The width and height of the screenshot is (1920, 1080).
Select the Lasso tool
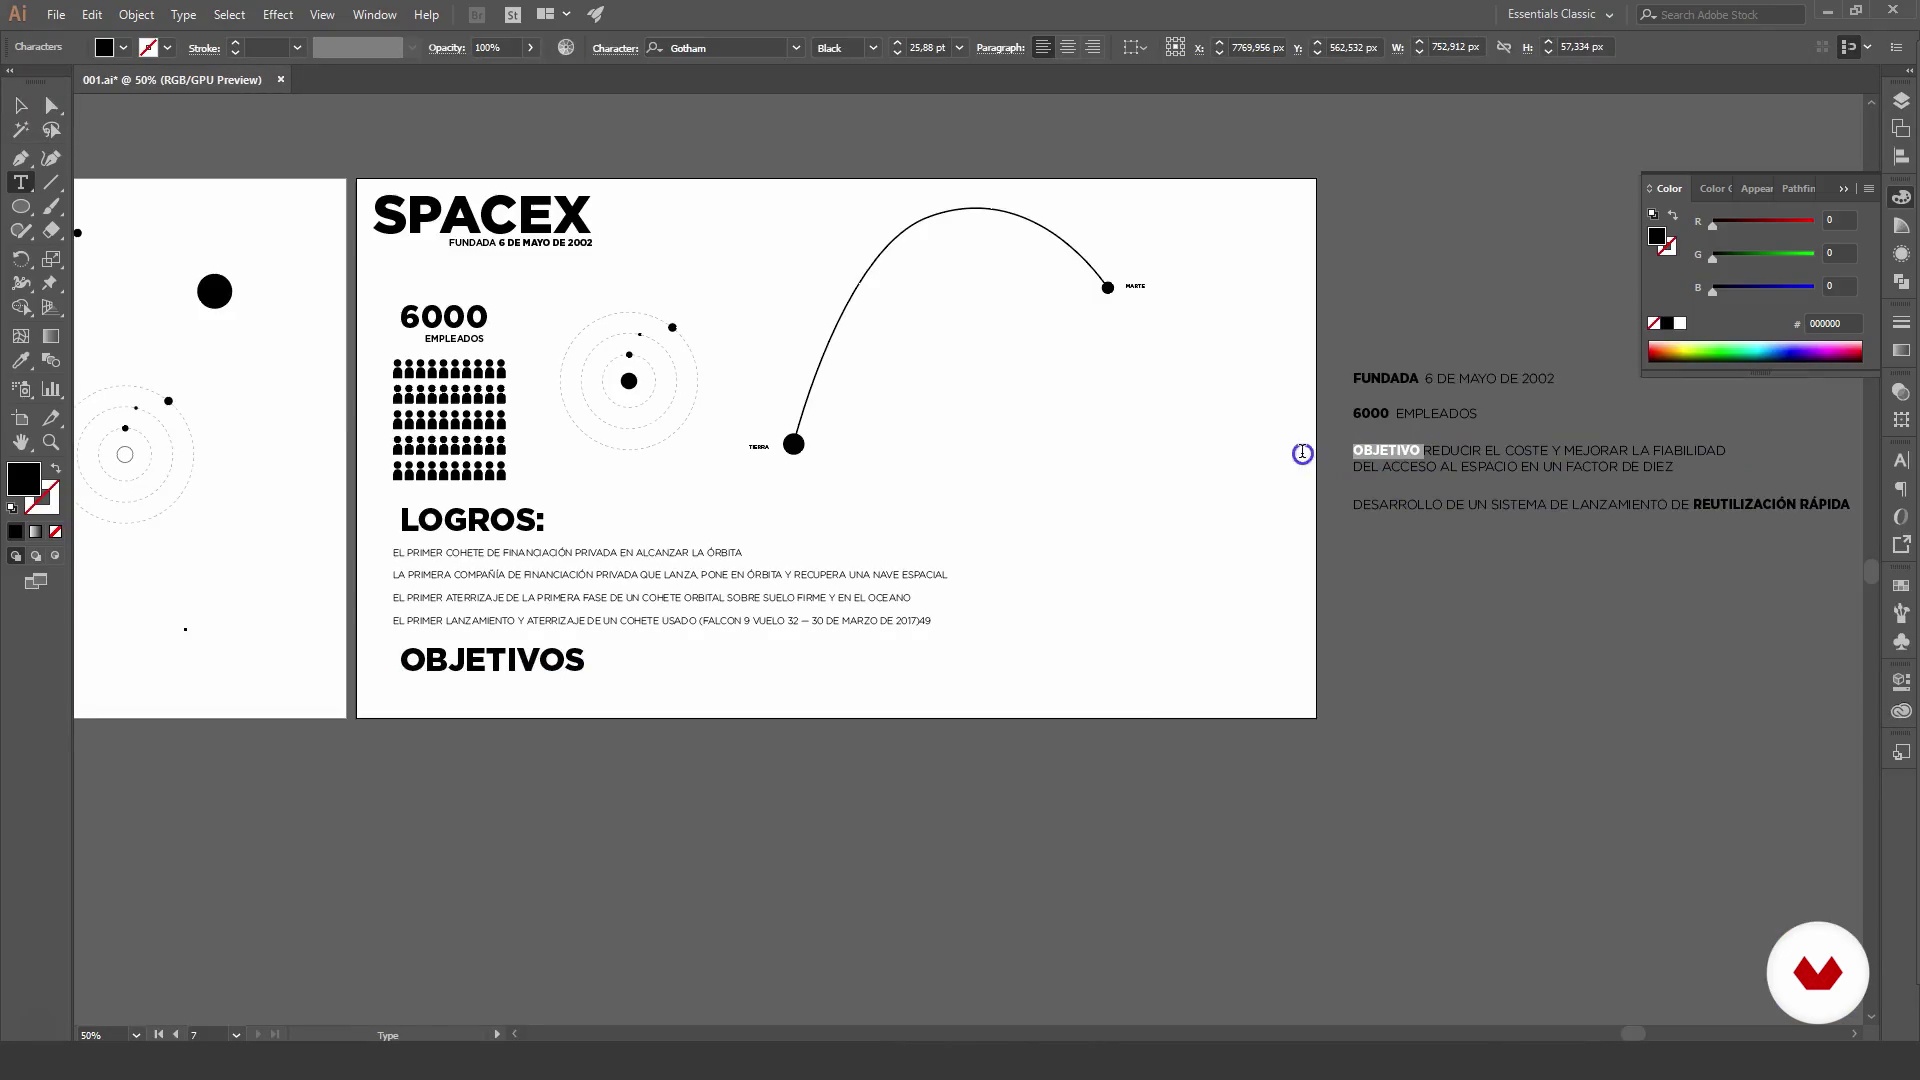tap(51, 130)
